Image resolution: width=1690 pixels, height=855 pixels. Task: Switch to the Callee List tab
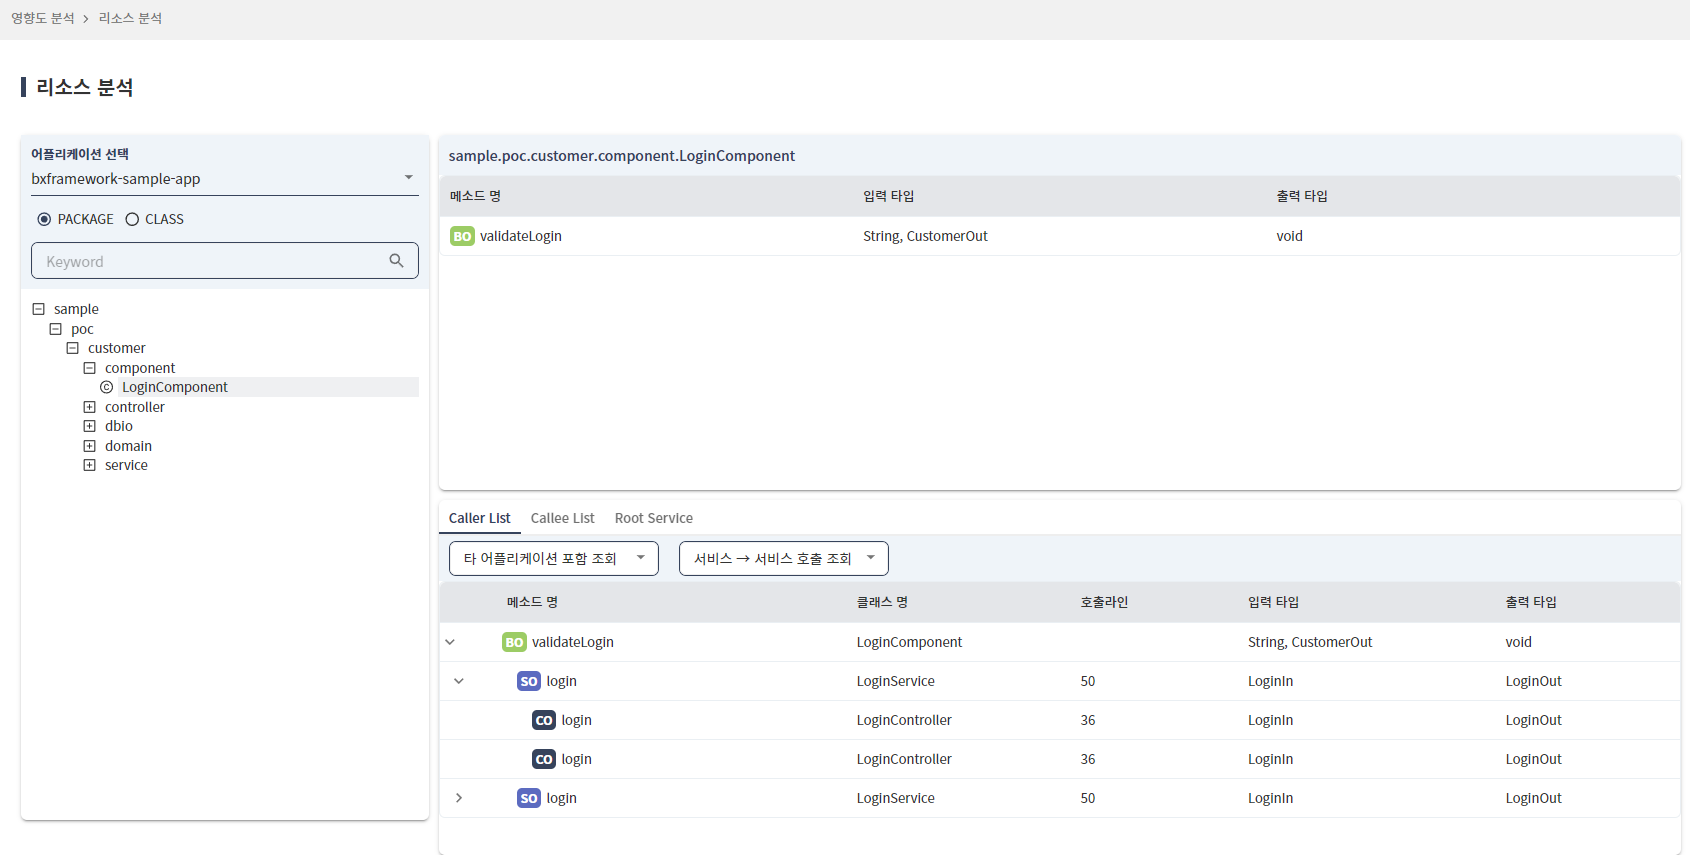coord(562,518)
